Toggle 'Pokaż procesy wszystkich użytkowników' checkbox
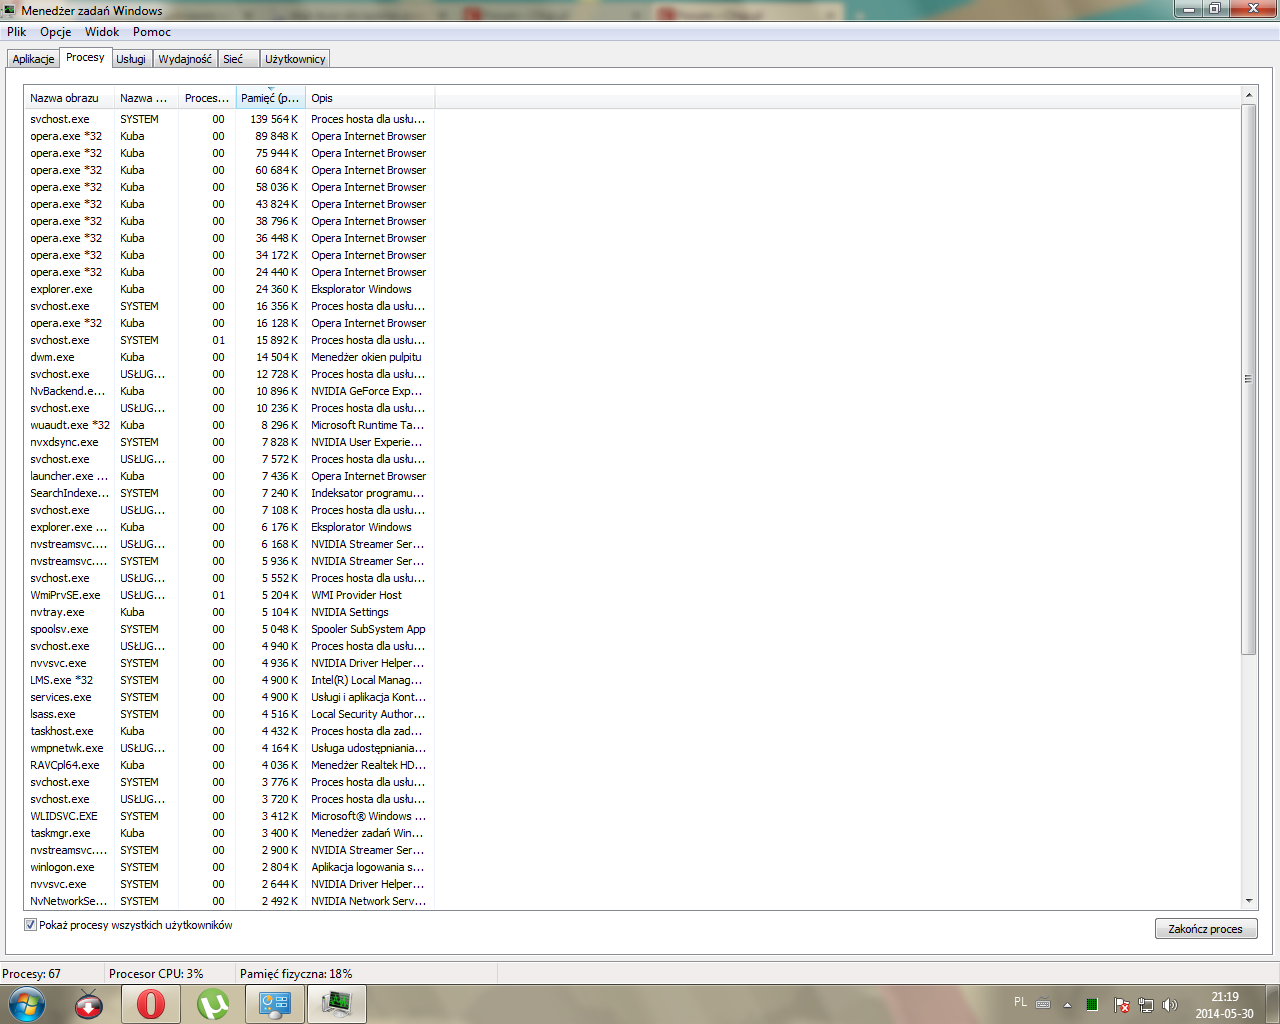The image size is (1280, 1024). tap(30, 925)
